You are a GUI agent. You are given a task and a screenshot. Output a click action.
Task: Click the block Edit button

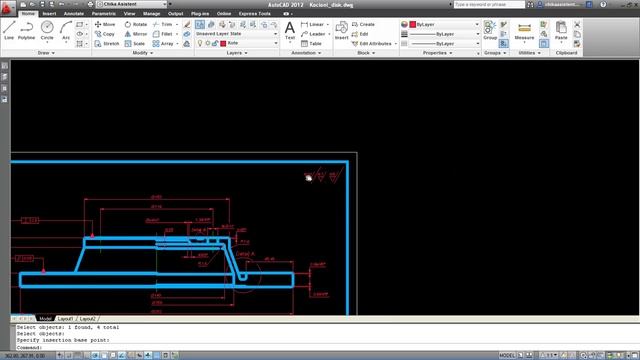[360, 34]
